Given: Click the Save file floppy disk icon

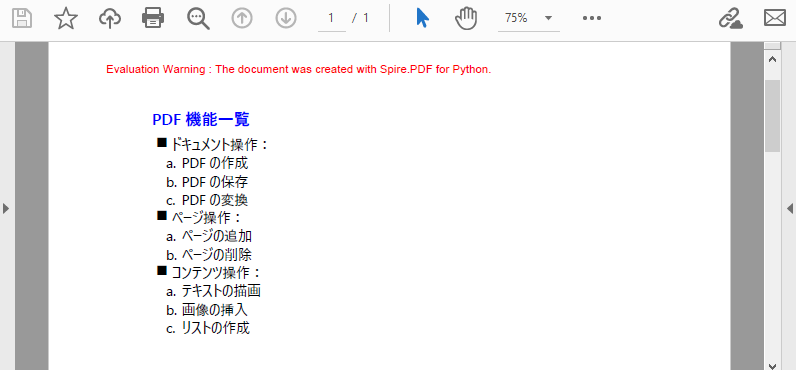Looking at the screenshot, I should 22,19.
